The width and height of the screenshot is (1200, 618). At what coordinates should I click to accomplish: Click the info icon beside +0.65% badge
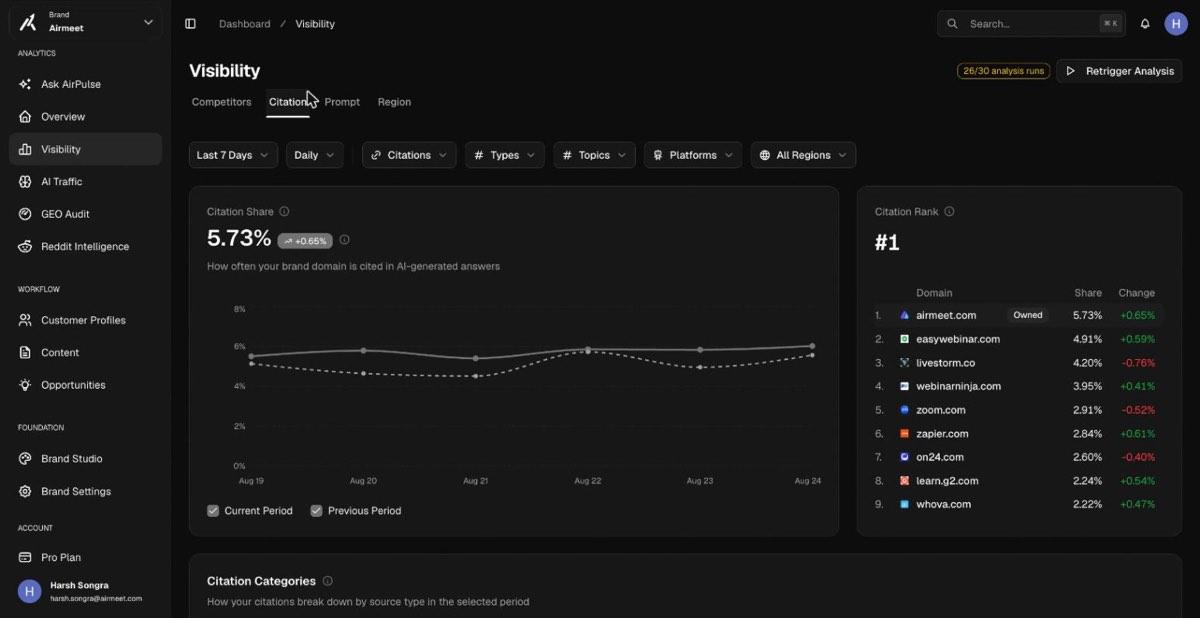(344, 240)
